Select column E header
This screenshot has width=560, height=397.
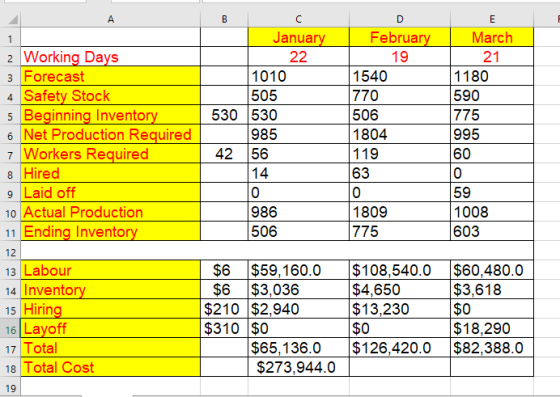point(492,19)
